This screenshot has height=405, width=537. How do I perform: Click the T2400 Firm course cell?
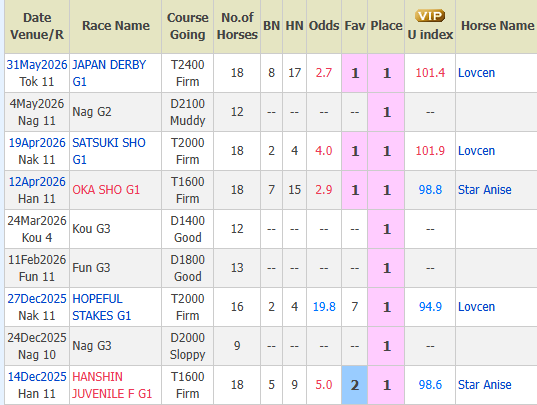[188, 73]
